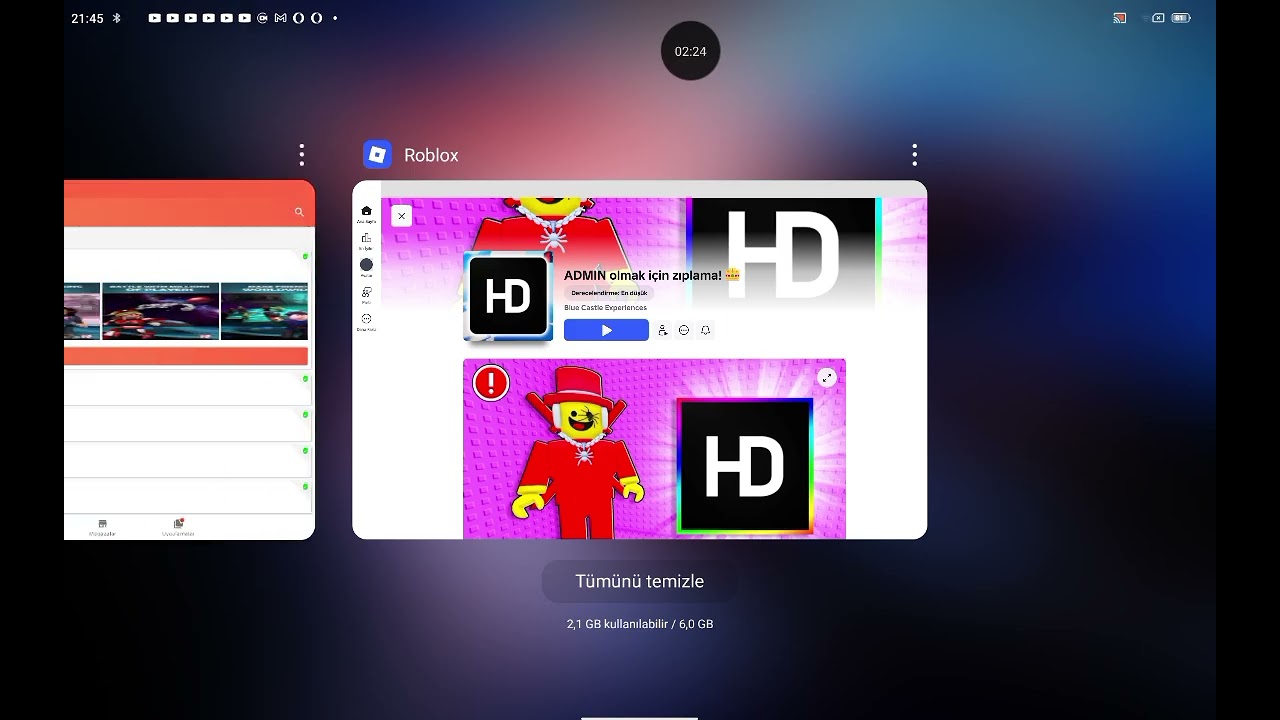
Task: Tap the invite friend icon beside Play
Action: 662,330
